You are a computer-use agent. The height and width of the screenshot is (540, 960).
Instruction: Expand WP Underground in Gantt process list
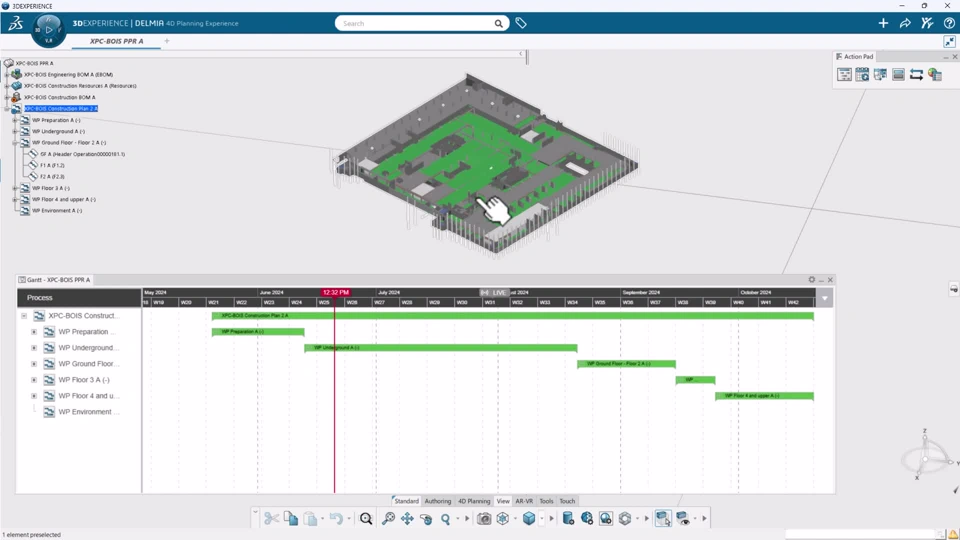coord(34,348)
